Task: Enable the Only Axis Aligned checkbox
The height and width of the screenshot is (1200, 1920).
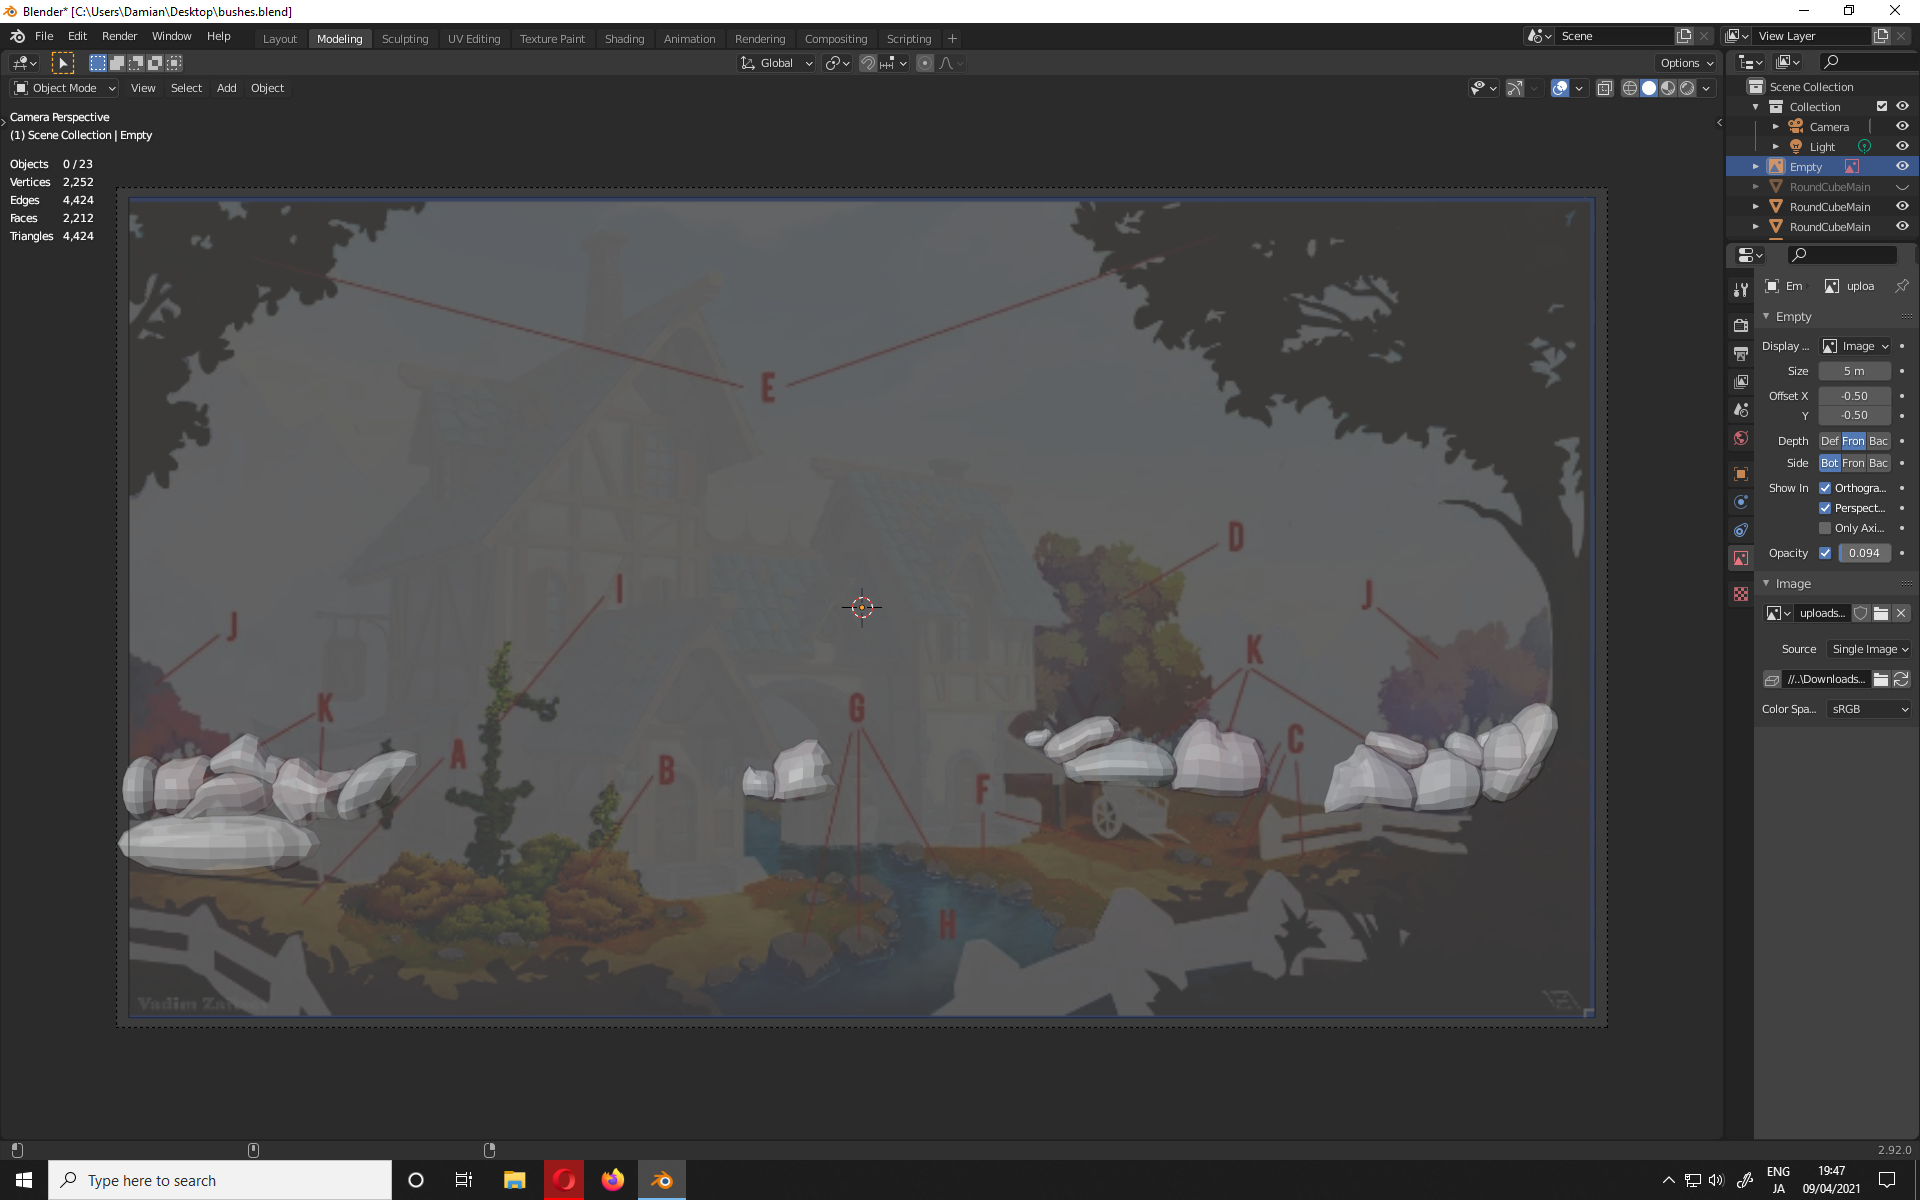Action: [x=1825, y=528]
